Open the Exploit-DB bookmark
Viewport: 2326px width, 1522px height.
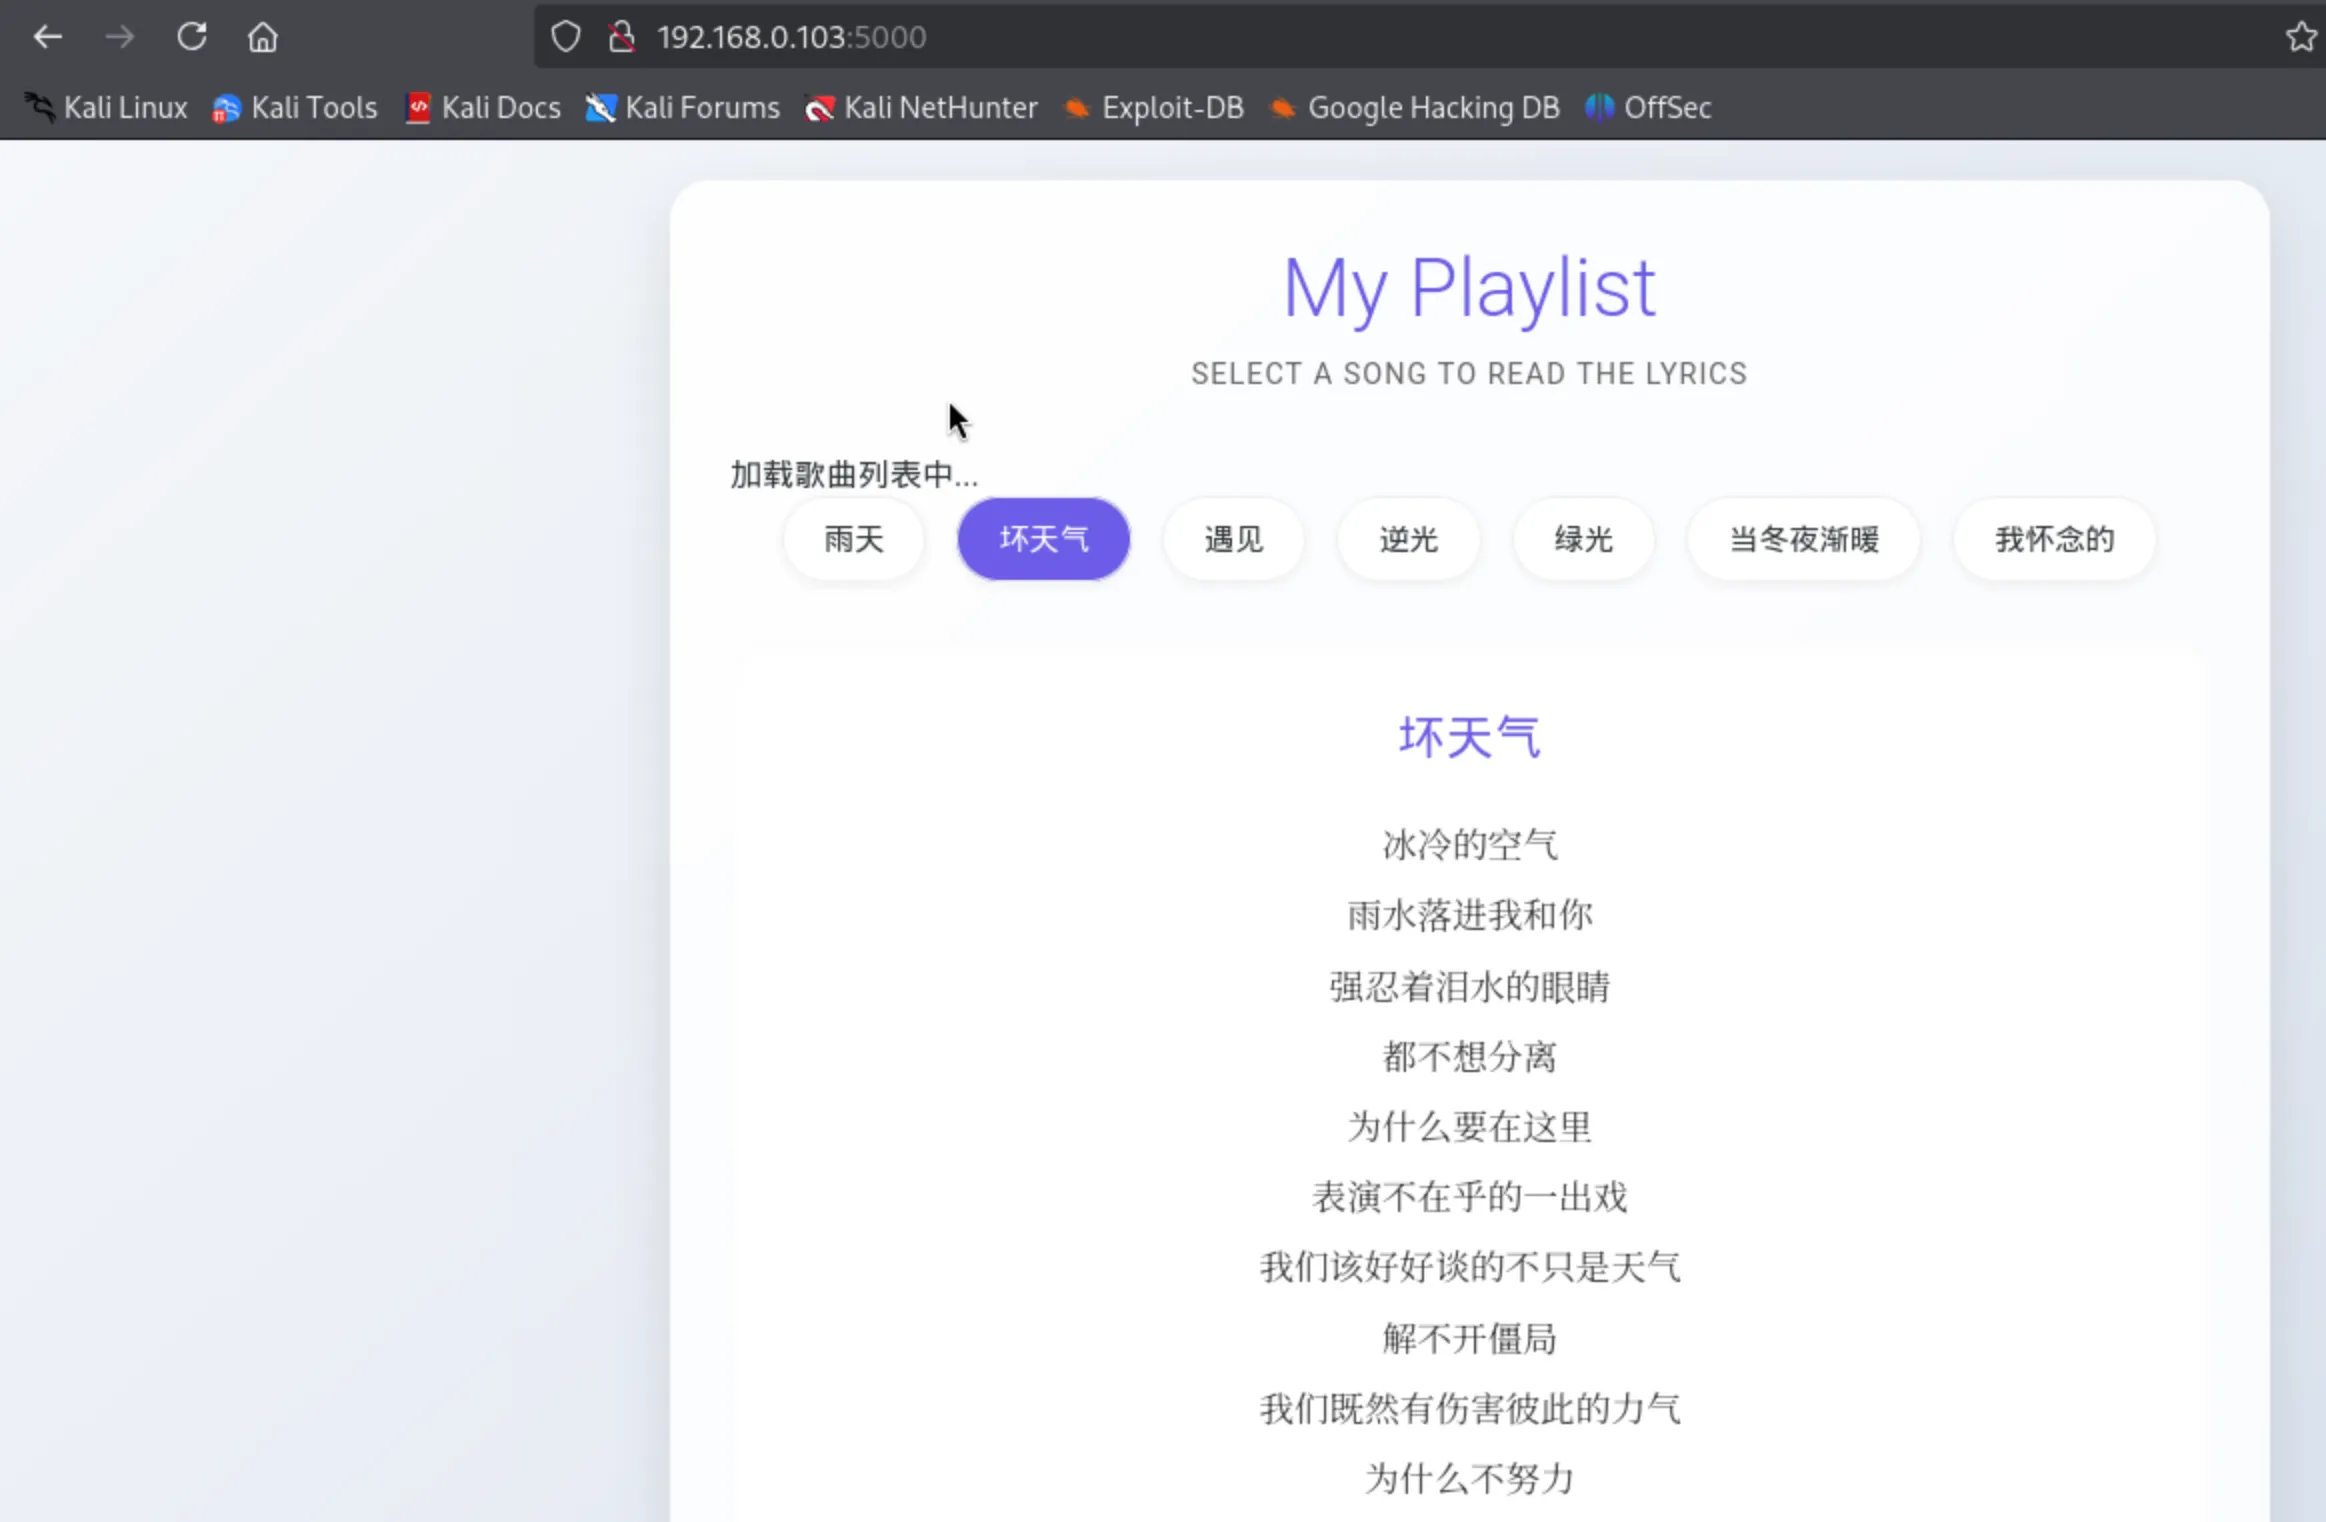click(x=1154, y=107)
